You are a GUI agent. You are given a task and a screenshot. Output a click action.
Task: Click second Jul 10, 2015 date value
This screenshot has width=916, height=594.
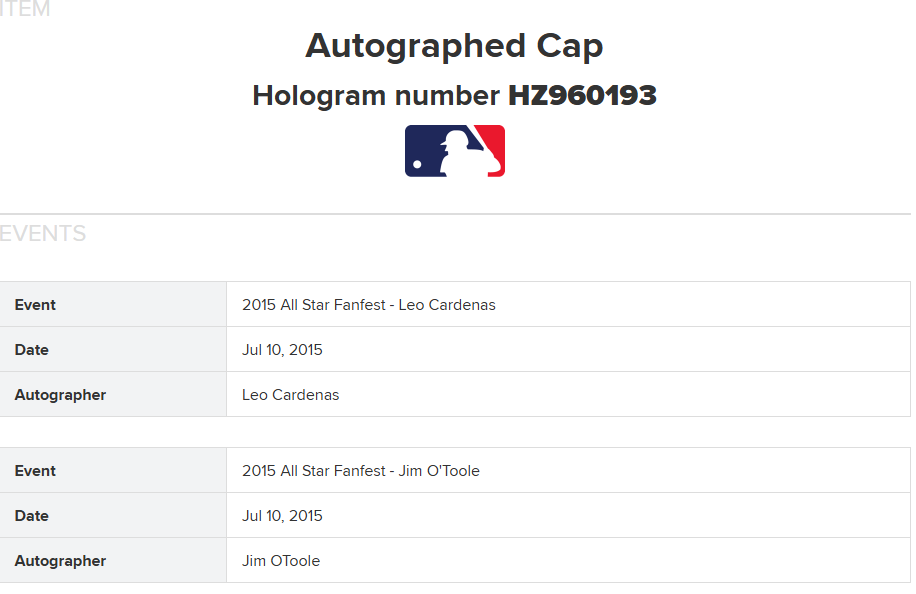tap(282, 516)
